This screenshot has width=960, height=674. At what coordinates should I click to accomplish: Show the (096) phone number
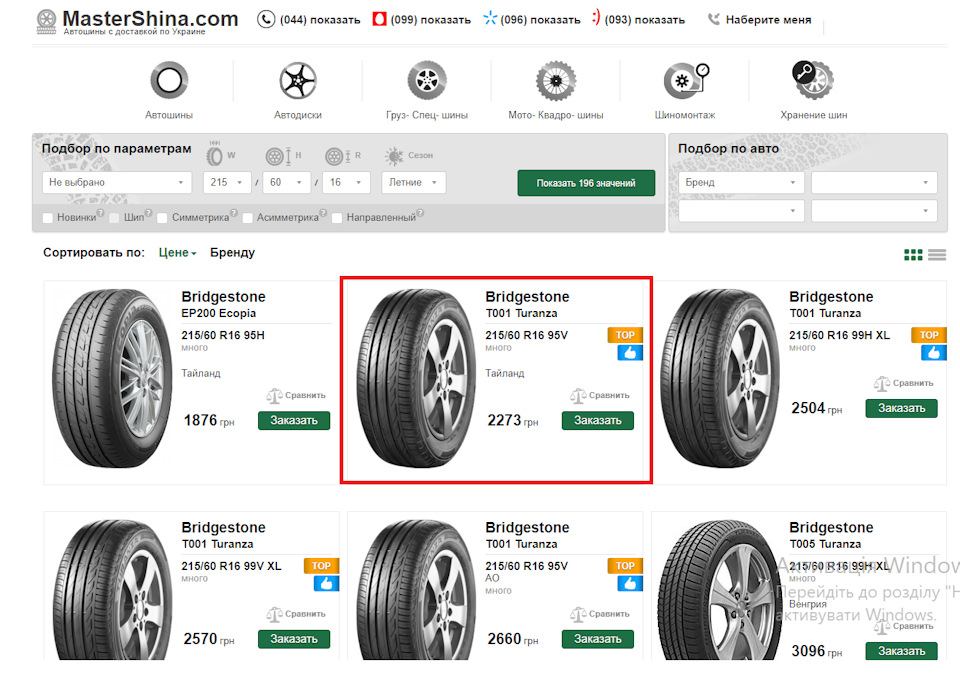point(531,20)
